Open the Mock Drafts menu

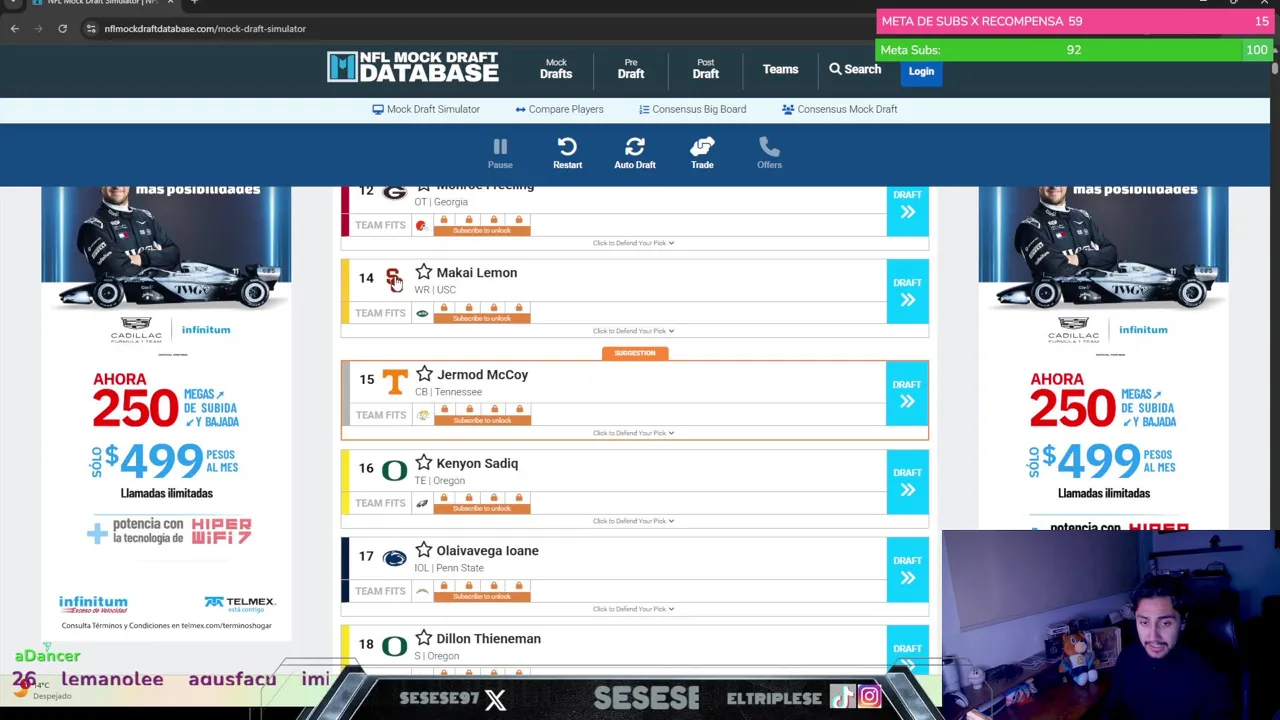pyautogui.click(x=556, y=68)
